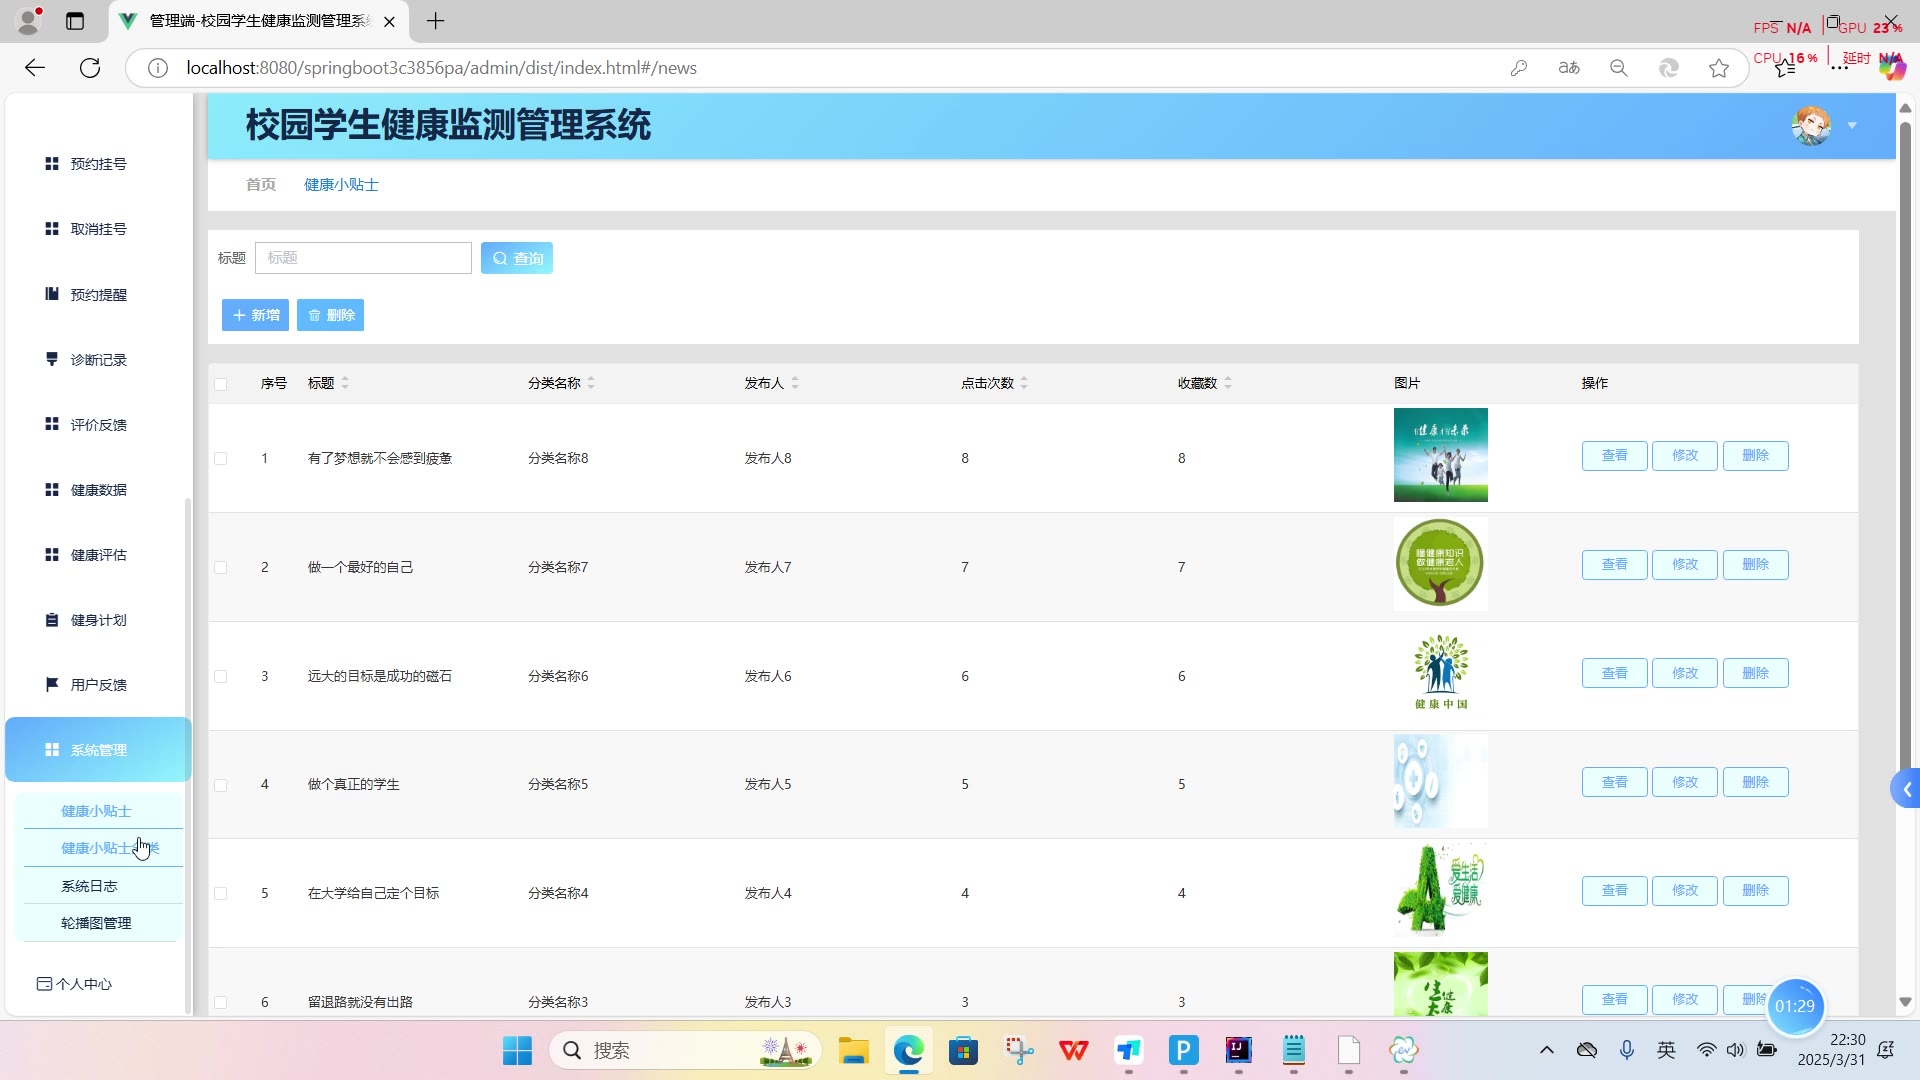Click the 标题 search input field
The height and width of the screenshot is (1080, 1920).
[363, 258]
